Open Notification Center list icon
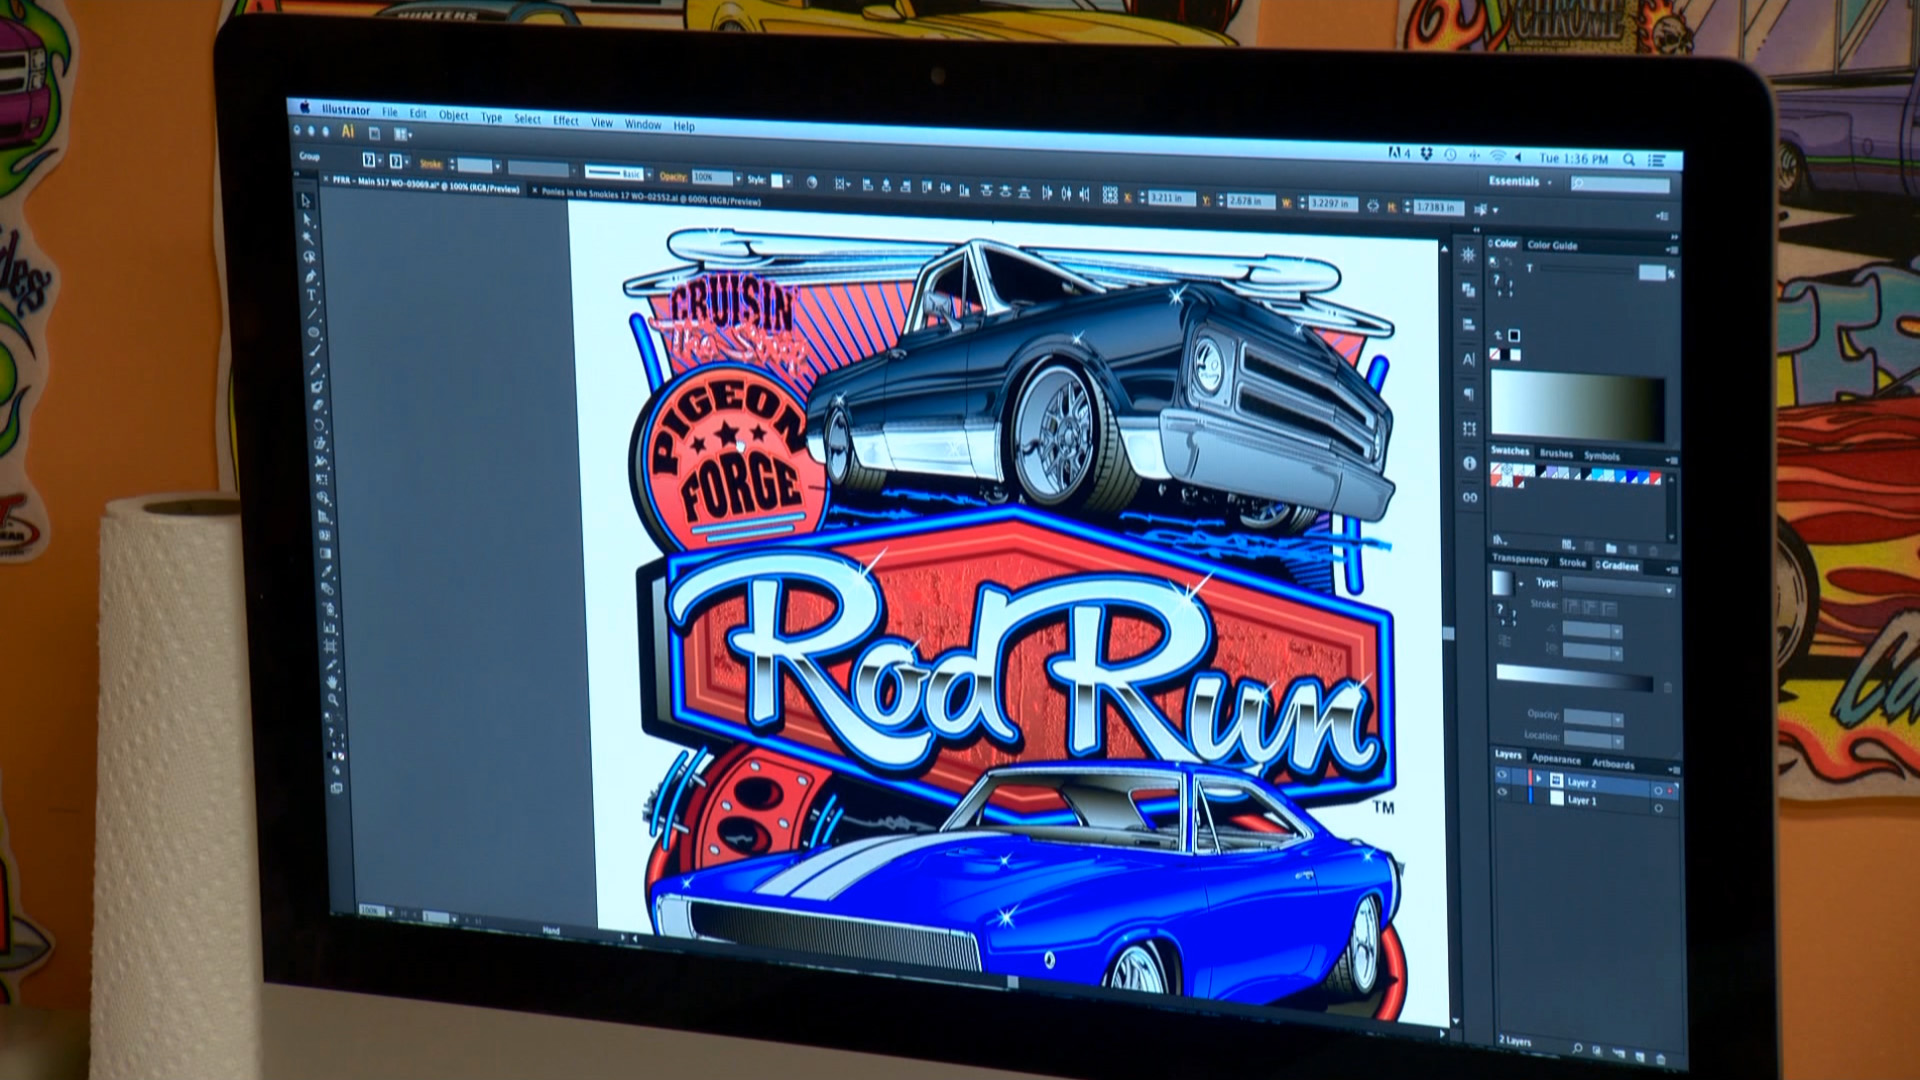 pos(1656,160)
